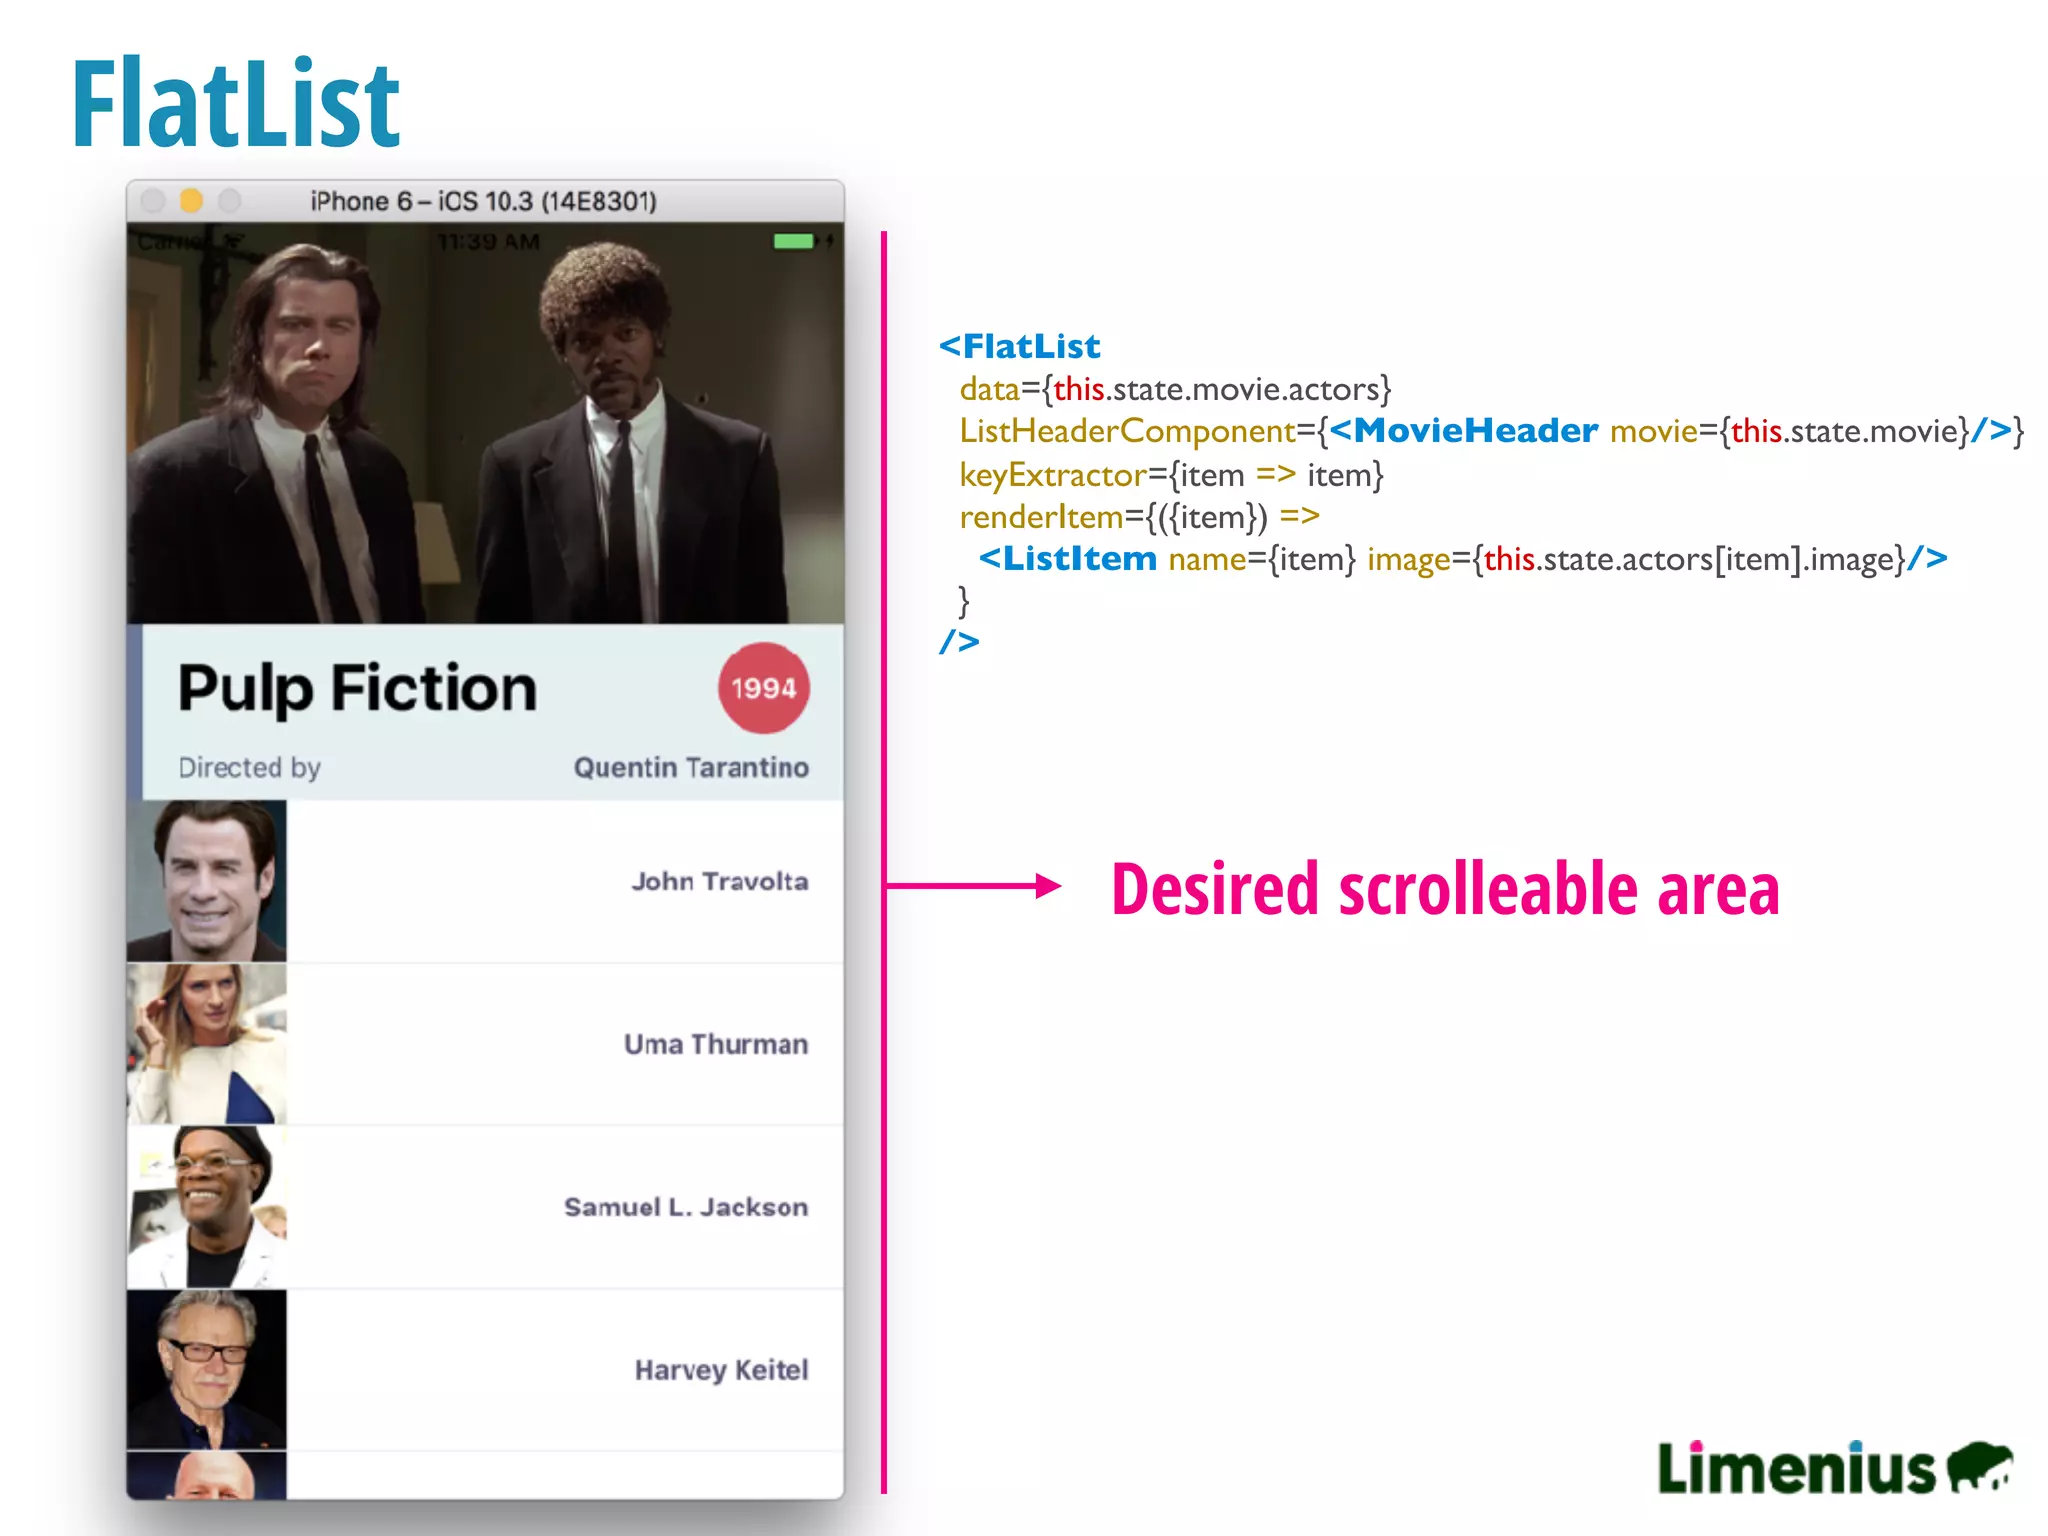The image size is (2048, 1536).
Task: Click the green battery status icon
Action: pyautogui.click(x=794, y=241)
